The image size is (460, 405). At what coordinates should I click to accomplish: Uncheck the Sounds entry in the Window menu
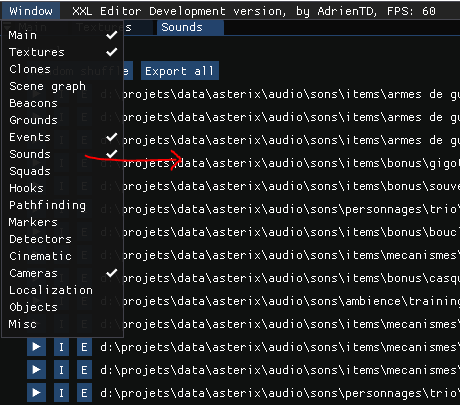63,154
